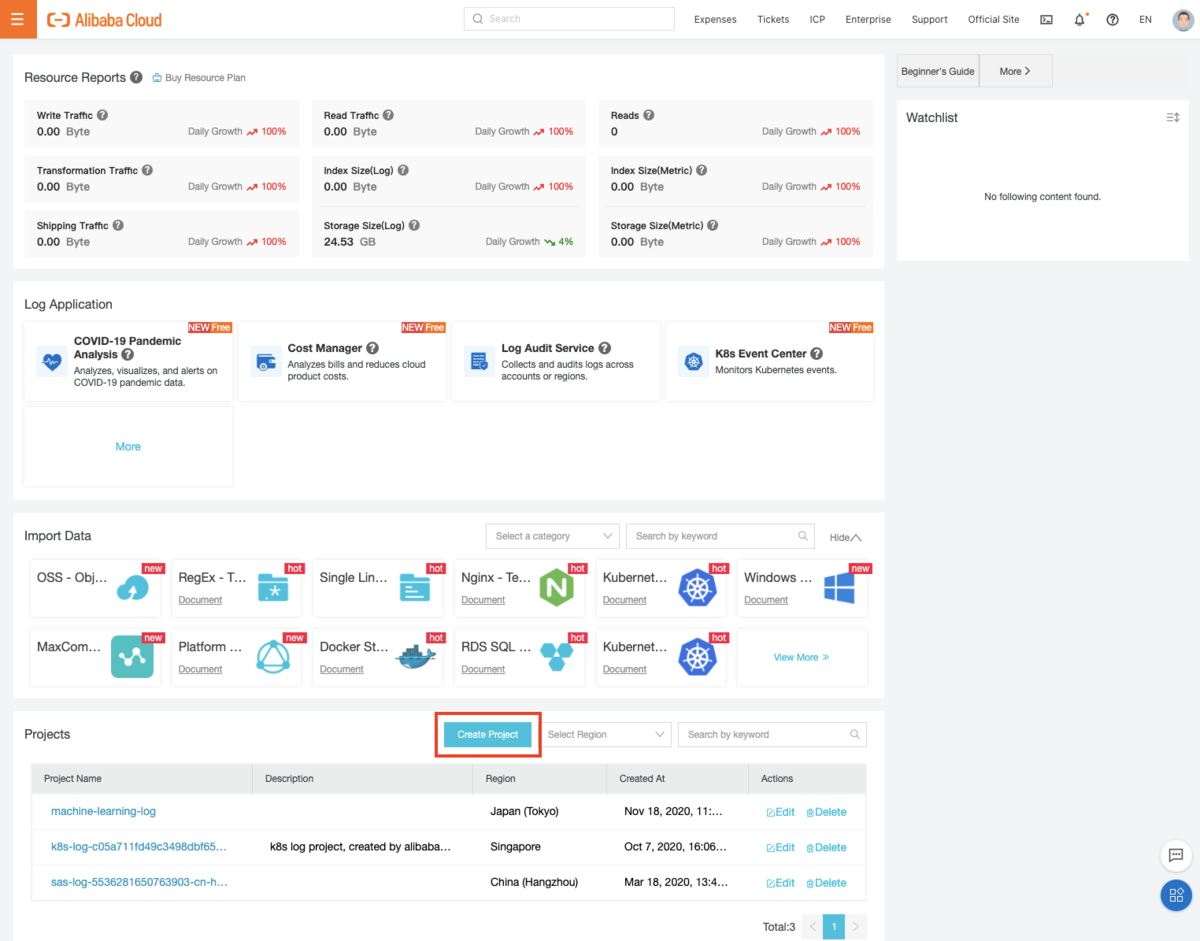Go to previous projects page arrow
This screenshot has height=941, width=1200.
click(812, 927)
